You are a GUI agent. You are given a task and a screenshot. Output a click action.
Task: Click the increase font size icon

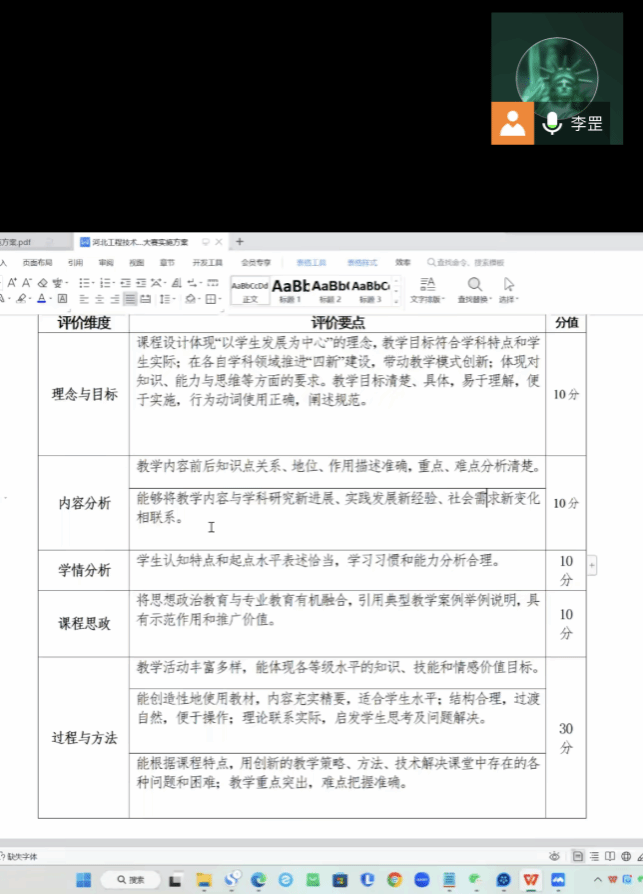[x=12, y=283]
